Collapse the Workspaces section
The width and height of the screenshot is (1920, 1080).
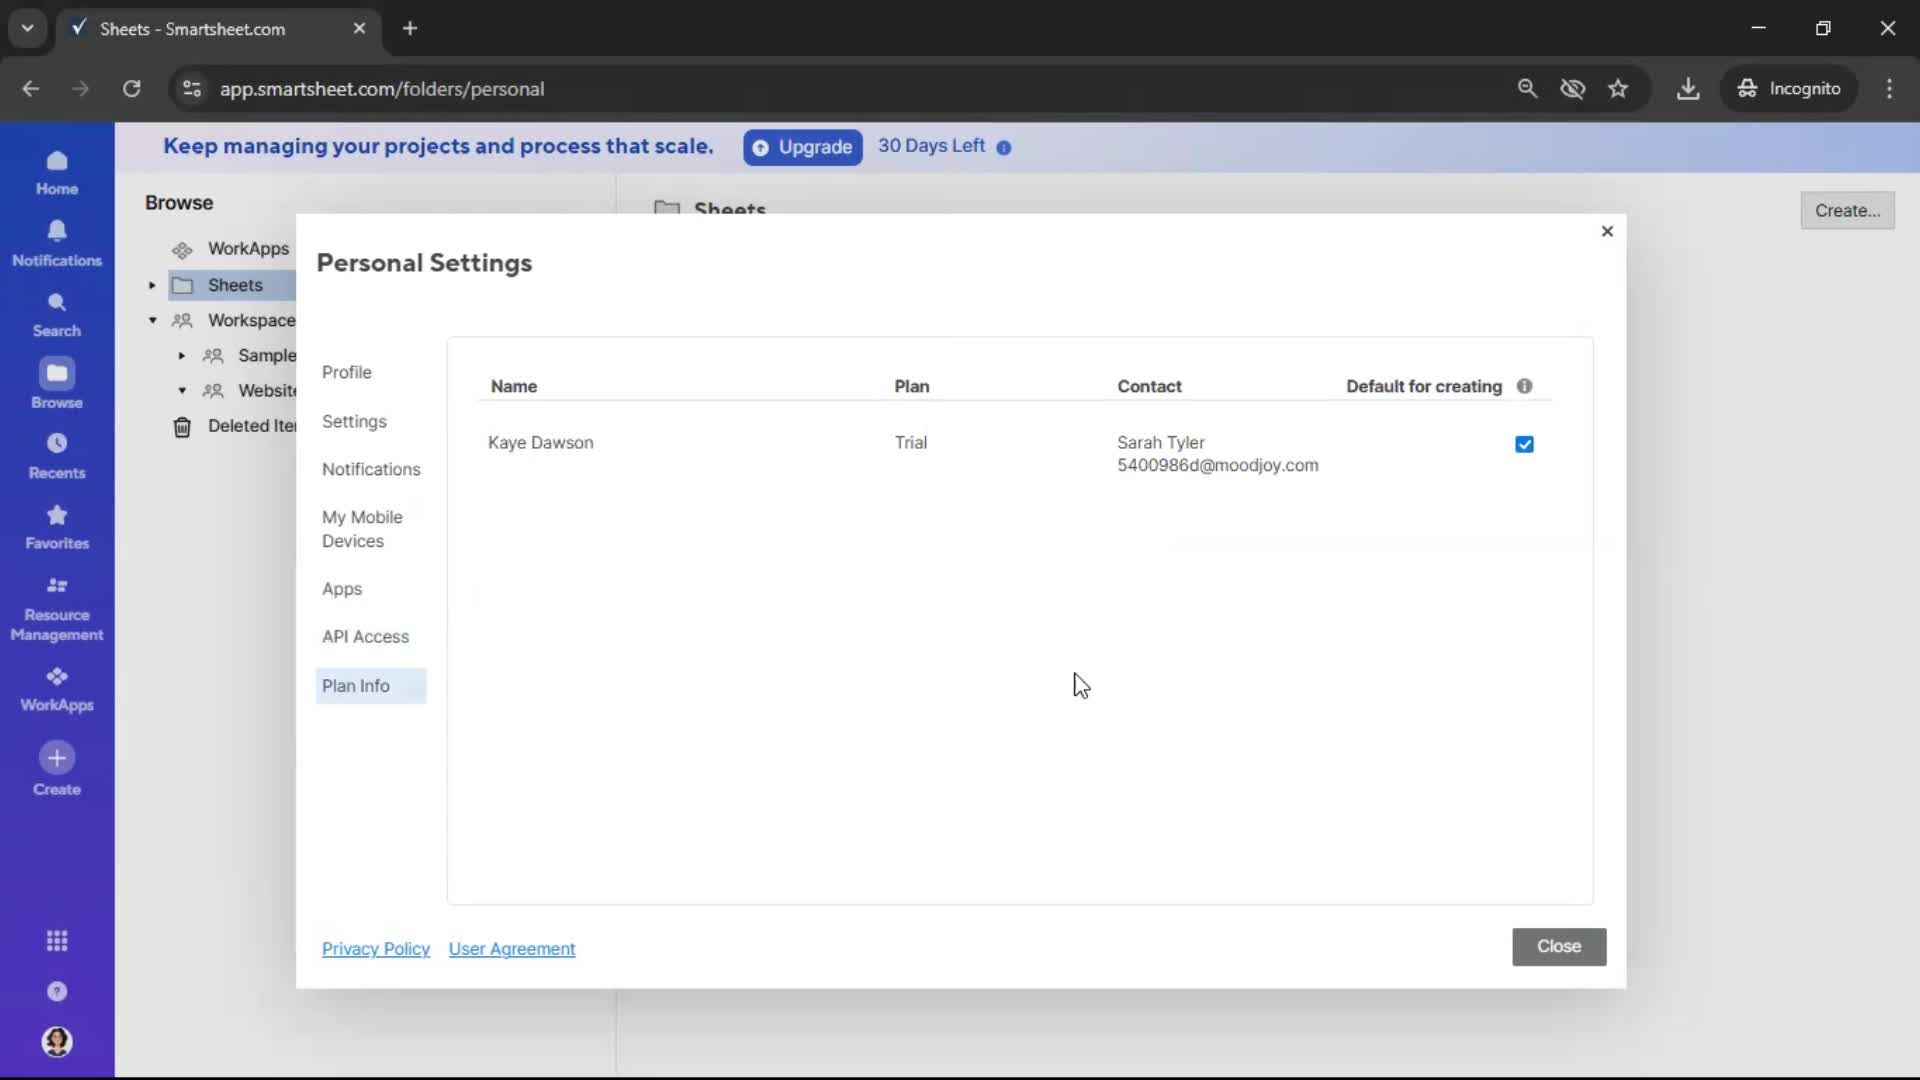tap(152, 320)
